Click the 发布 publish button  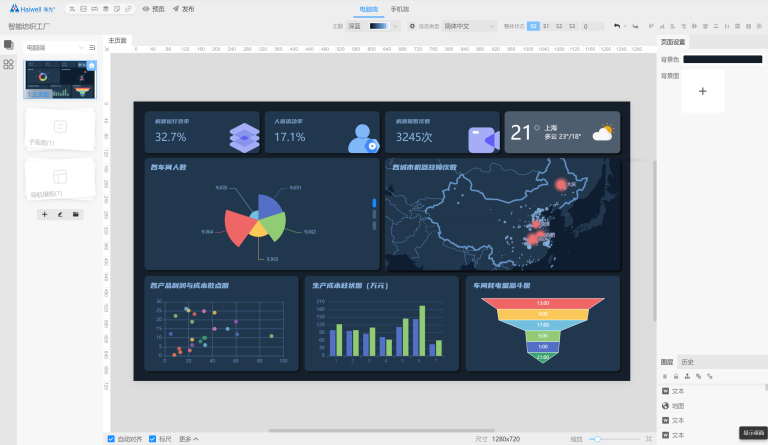click(183, 8)
